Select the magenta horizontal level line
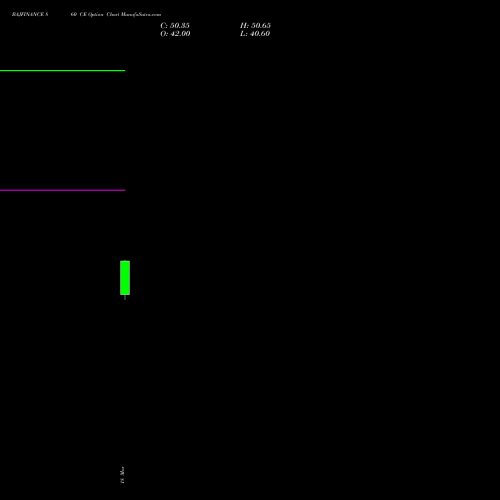This screenshot has height=500, width=500. click(x=62, y=190)
